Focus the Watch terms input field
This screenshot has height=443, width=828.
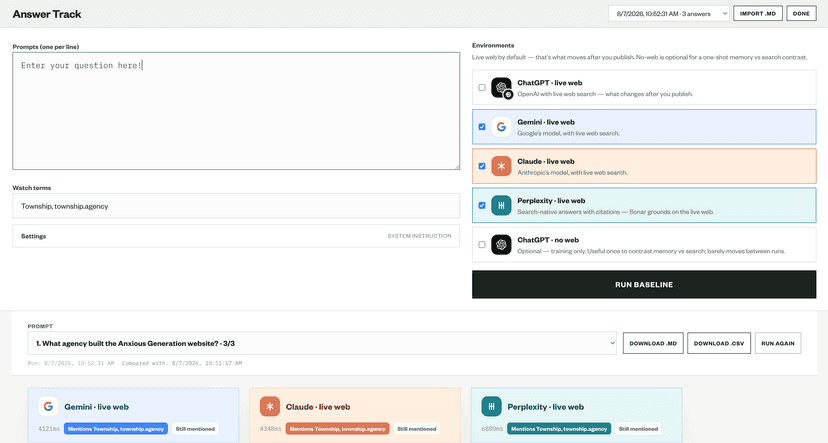coord(236,206)
